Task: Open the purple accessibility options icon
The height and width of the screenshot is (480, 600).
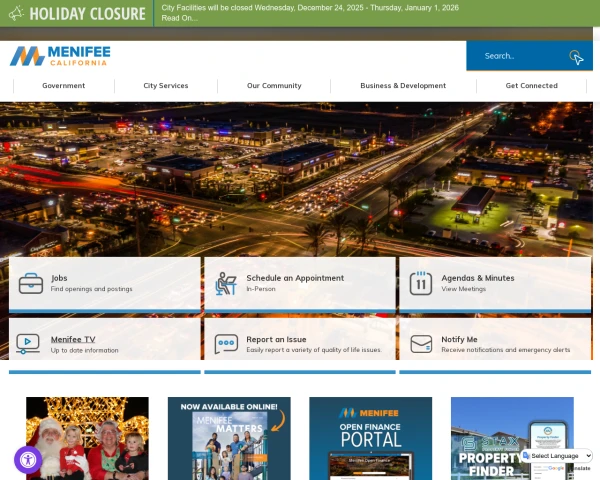Action: 28,460
